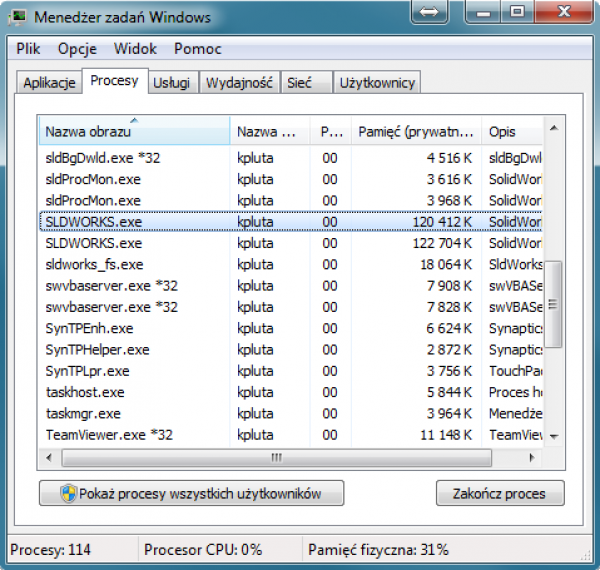This screenshot has height=570, width=600.
Task: Select the SynTPLpr.exe process
Action: tap(290, 371)
